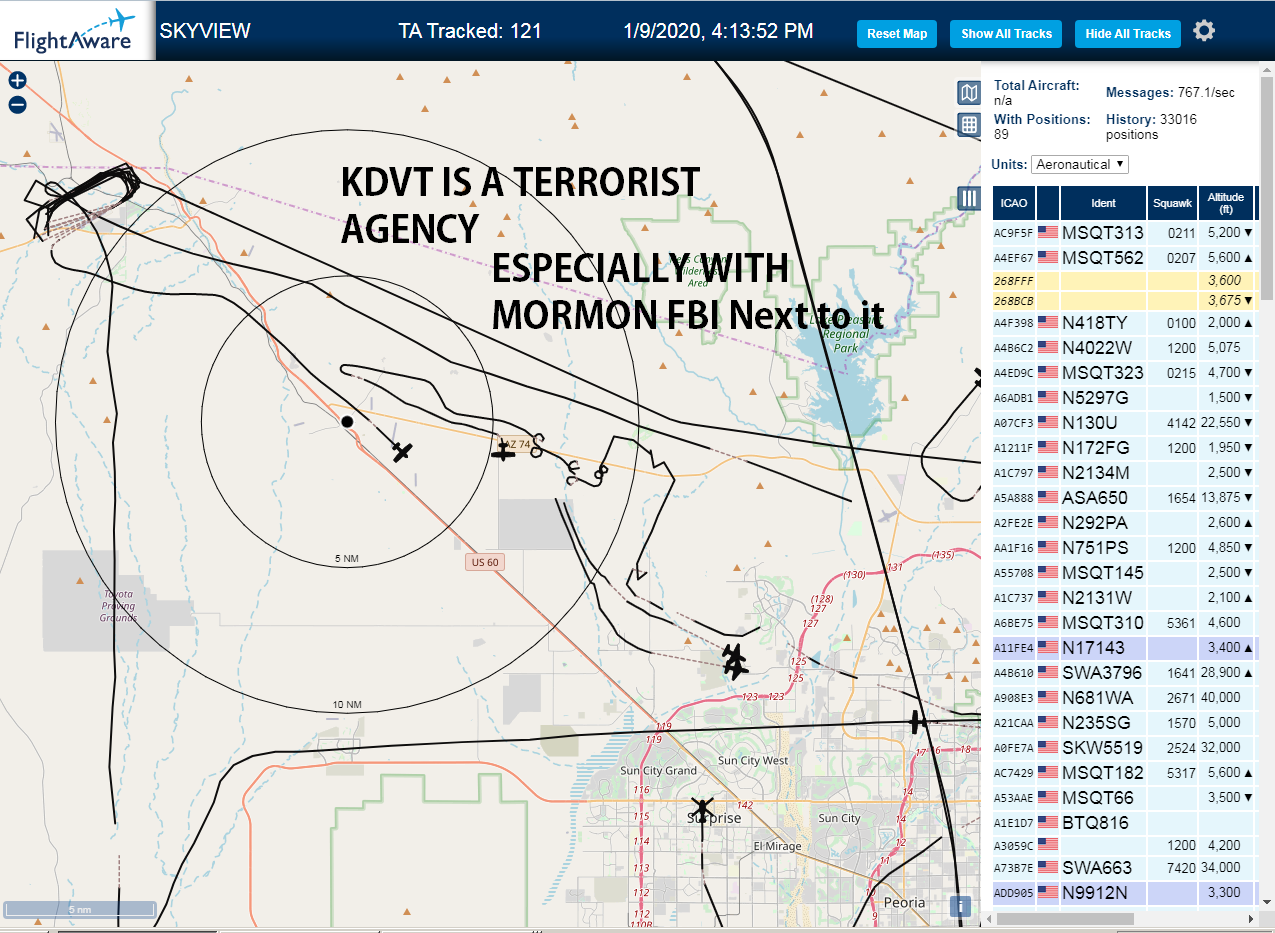Reset the map view
Image resolution: width=1275 pixels, height=933 pixels.
(x=897, y=33)
